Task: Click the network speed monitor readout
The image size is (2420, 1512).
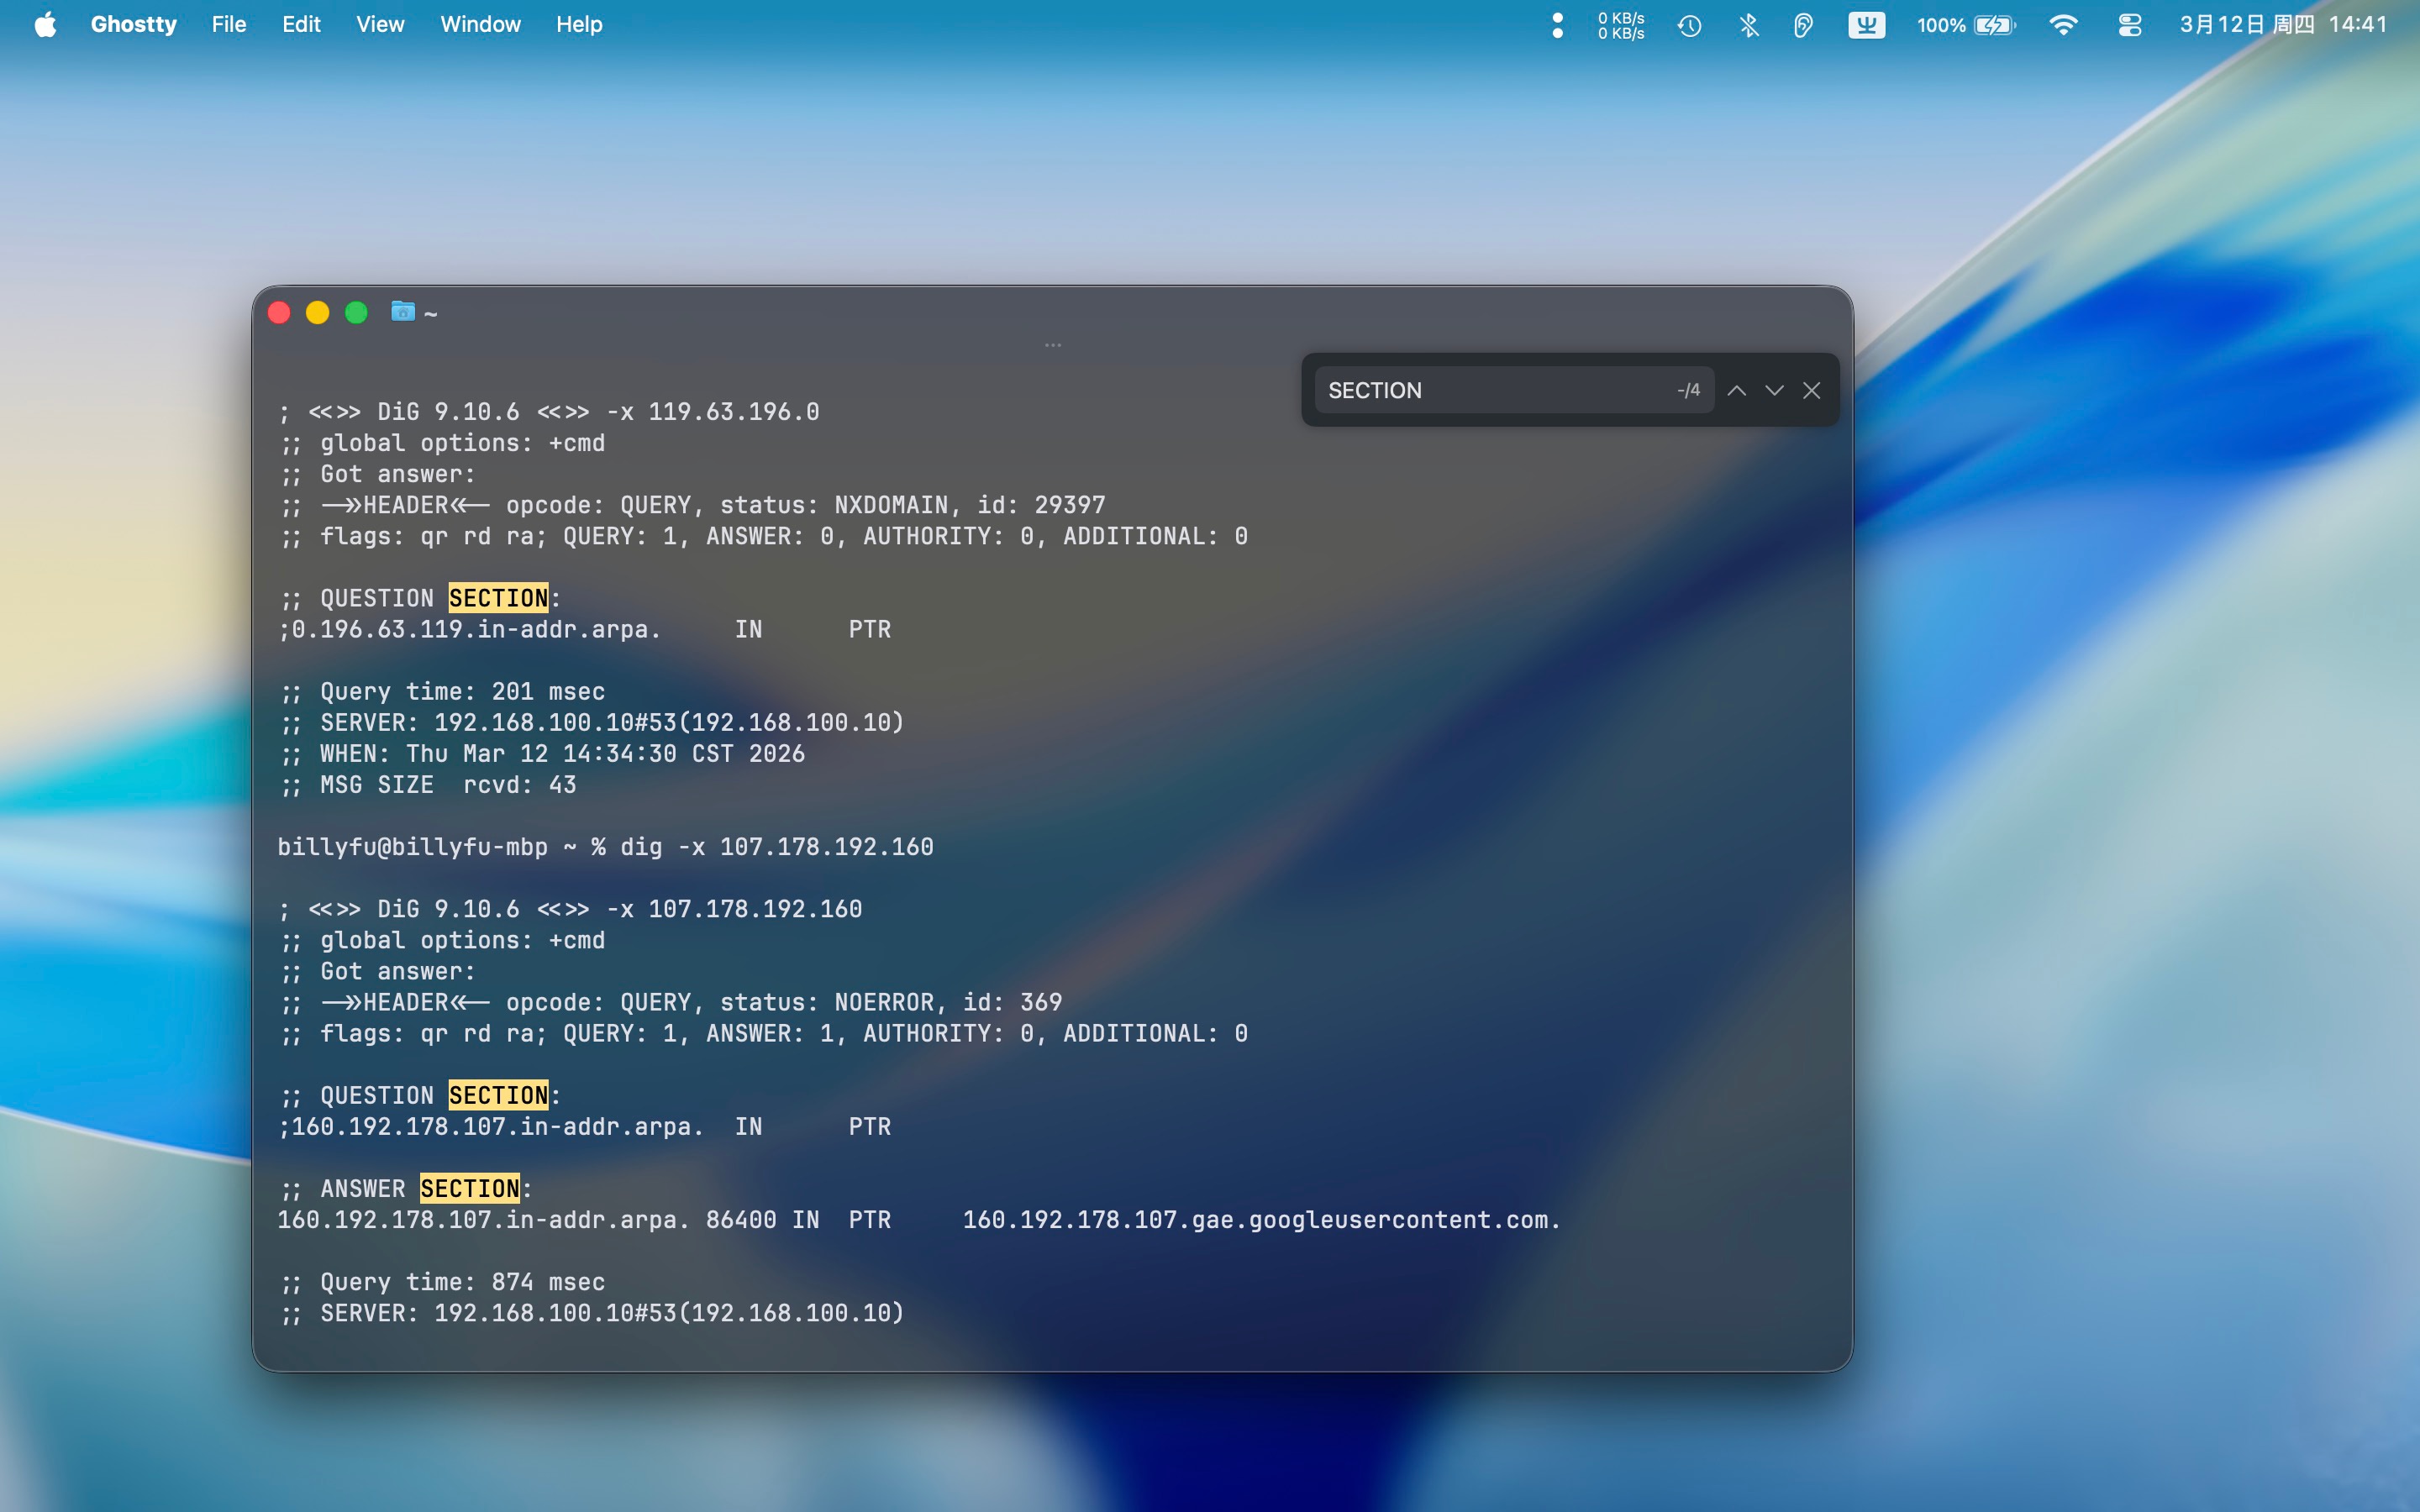Action: click(1620, 25)
